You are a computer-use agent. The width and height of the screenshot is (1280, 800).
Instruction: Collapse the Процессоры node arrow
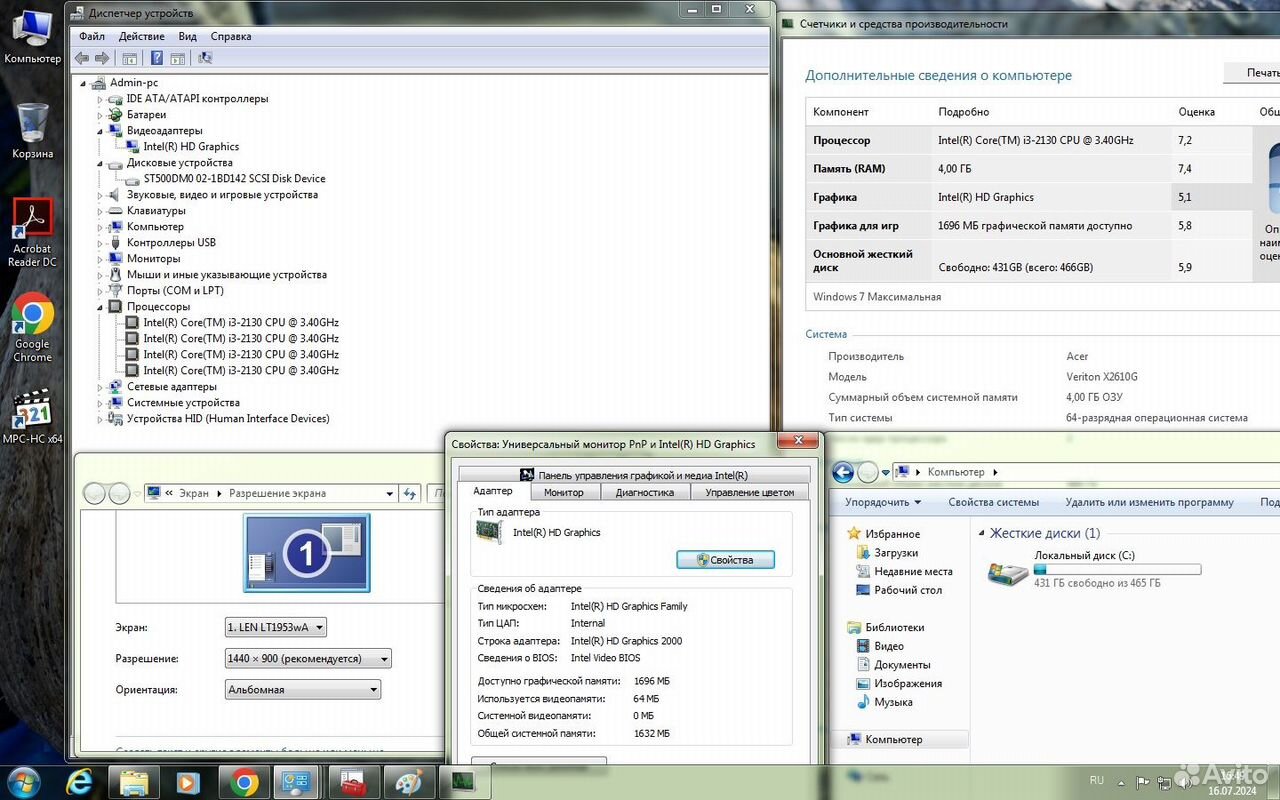(100, 307)
